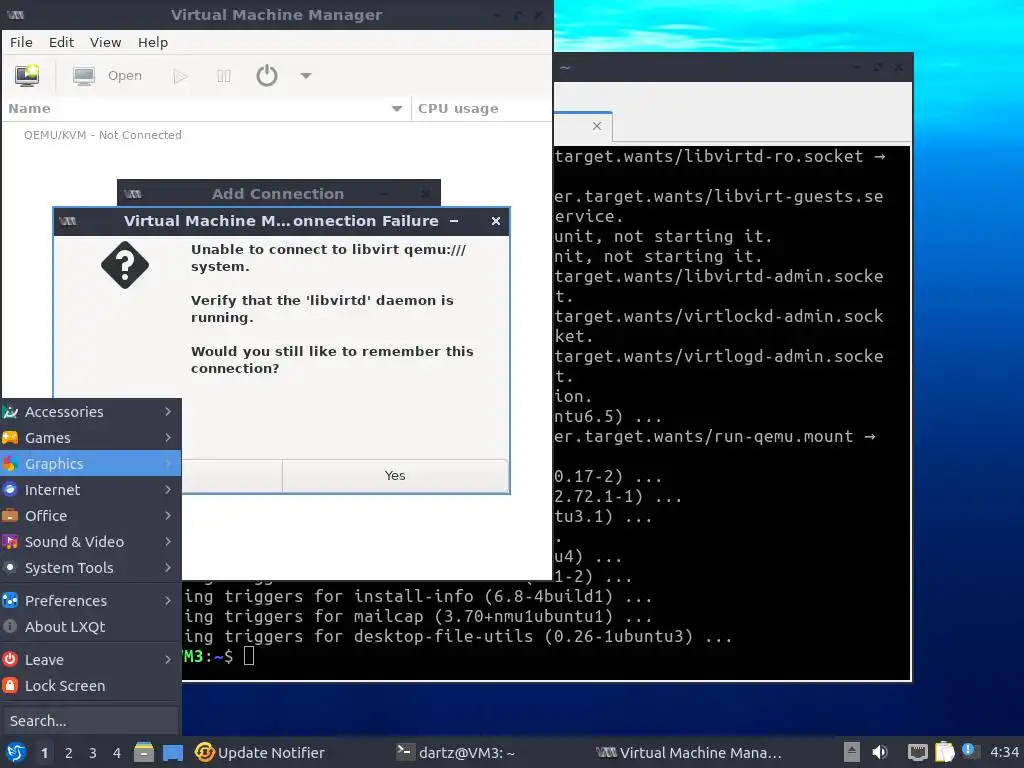1024x768 pixels.
Task: Open the Internet menu category
Action: (91, 490)
